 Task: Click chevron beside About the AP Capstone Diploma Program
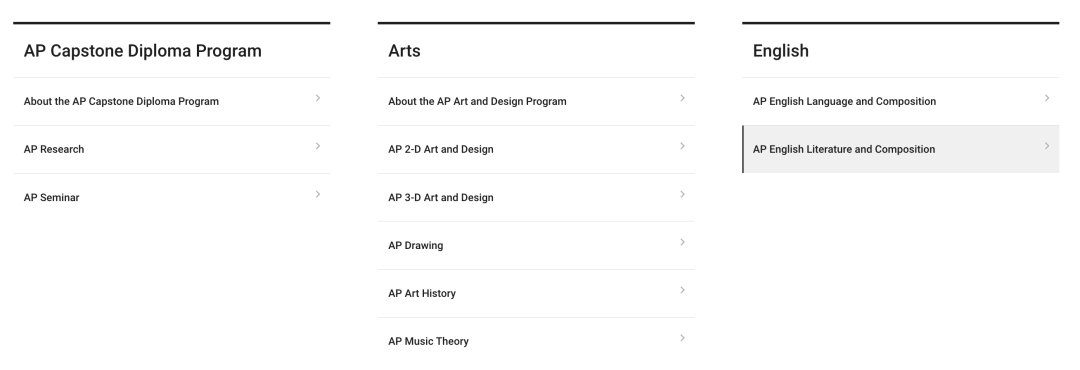tap(318, 98)
